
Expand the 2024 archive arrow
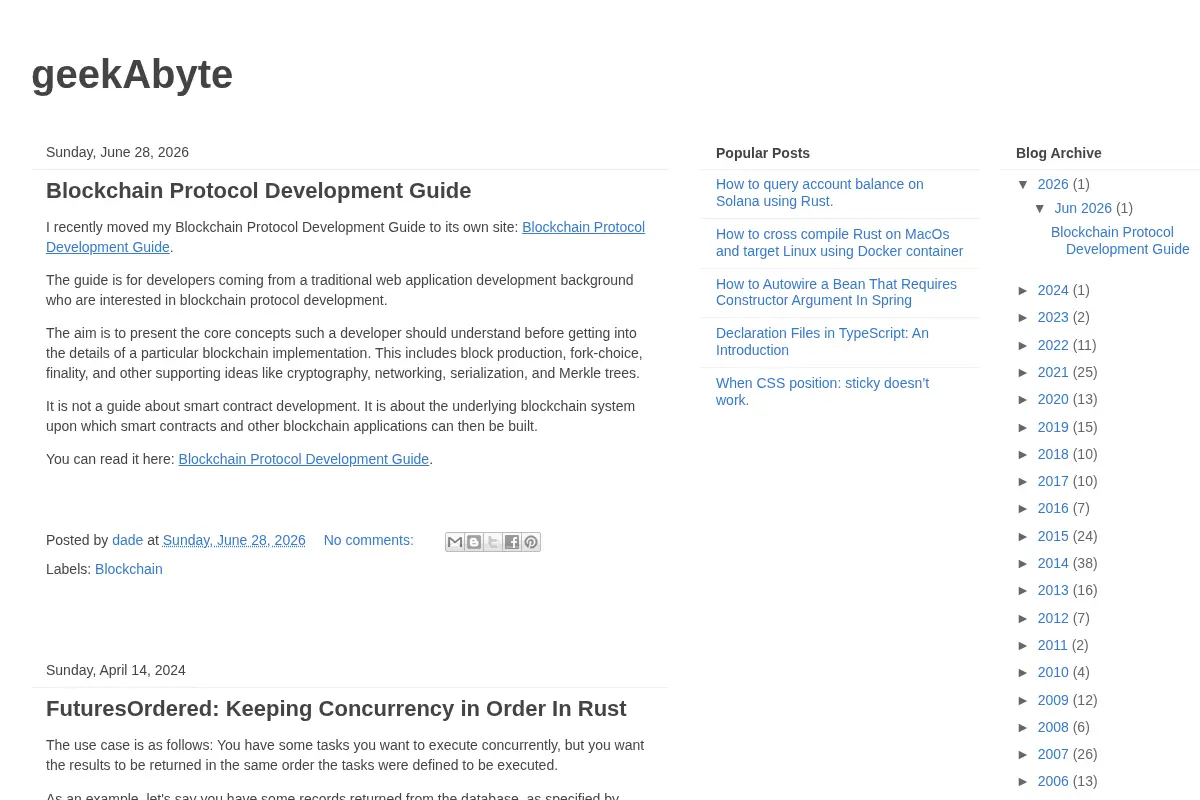coord(1023,290)
